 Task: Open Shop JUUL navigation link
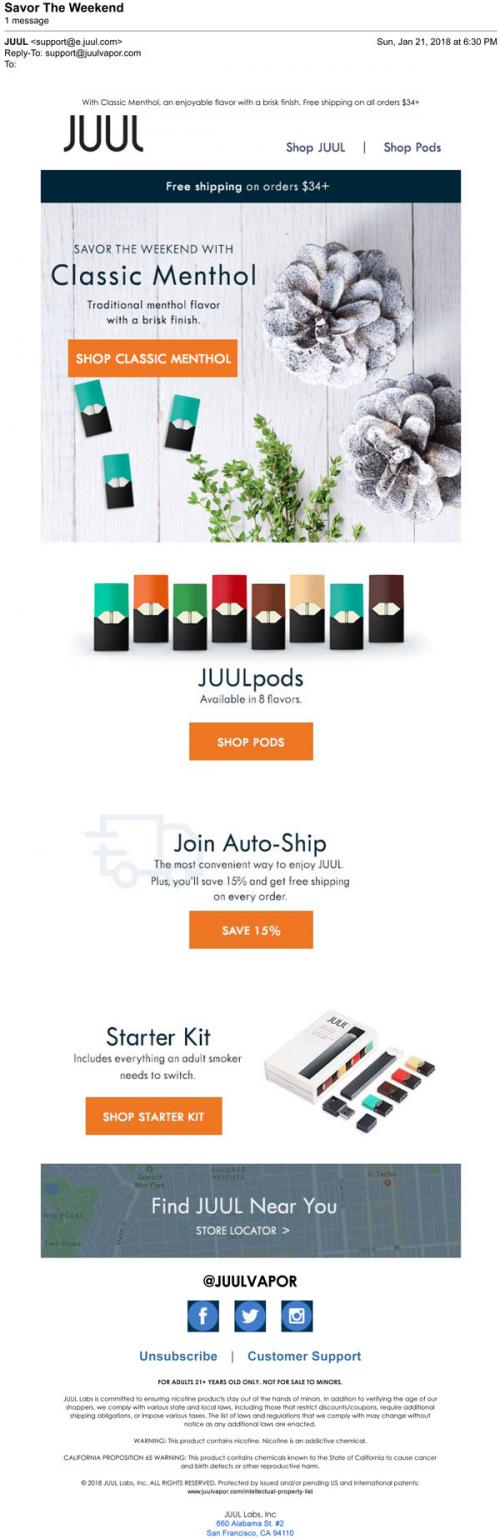[316, 147]
